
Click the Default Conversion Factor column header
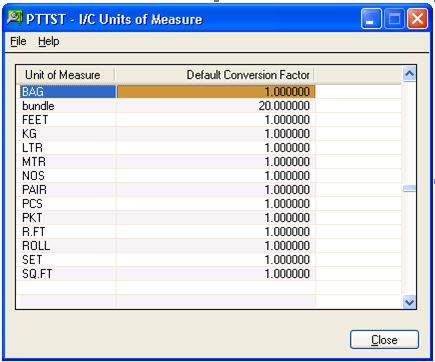[215, 75]
